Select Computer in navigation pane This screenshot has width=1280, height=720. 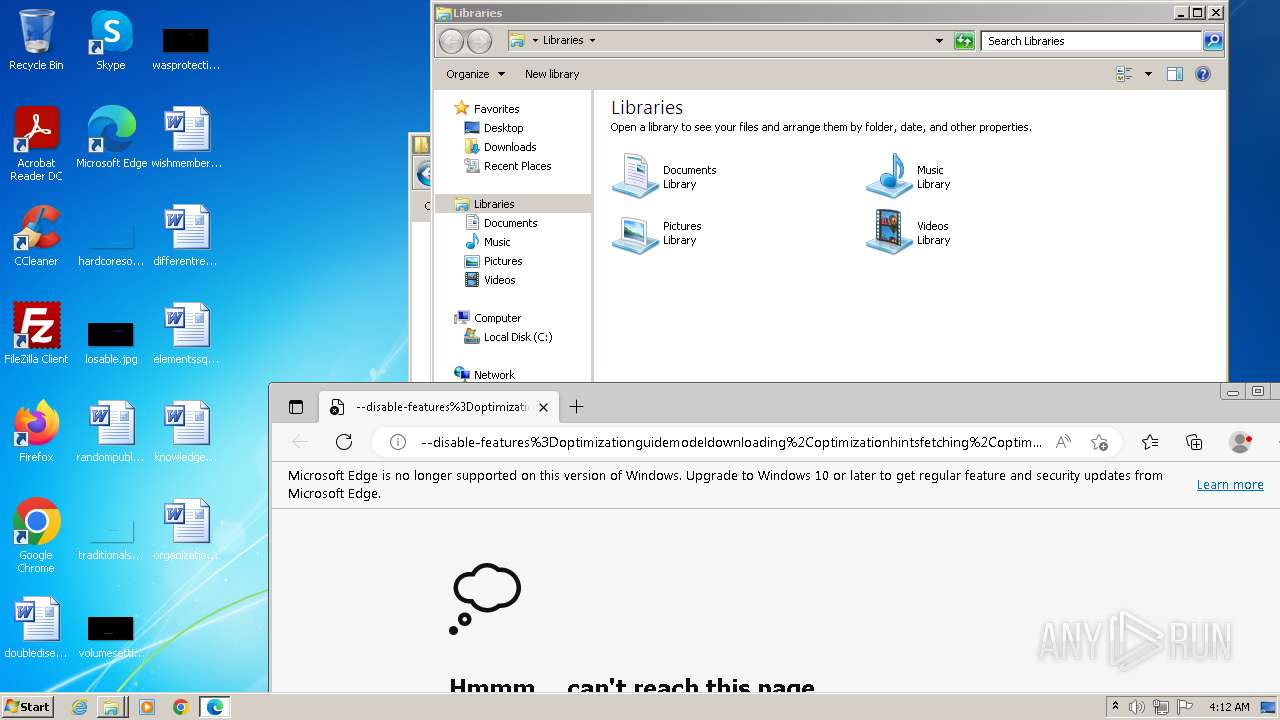click(488, 318)
